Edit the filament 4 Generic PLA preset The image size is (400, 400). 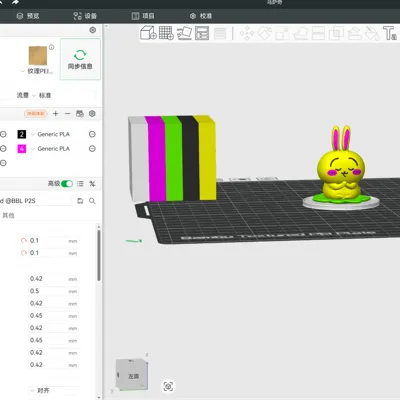click(92, 148)
